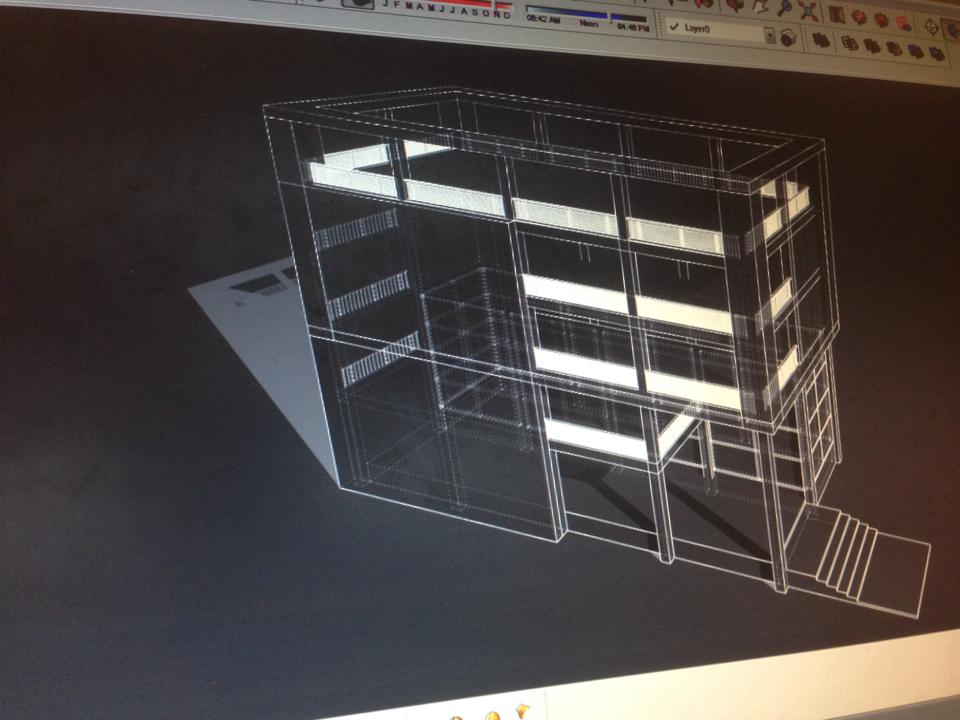
Task: Click the Noon label on time slider
Action: pos(588,24)
